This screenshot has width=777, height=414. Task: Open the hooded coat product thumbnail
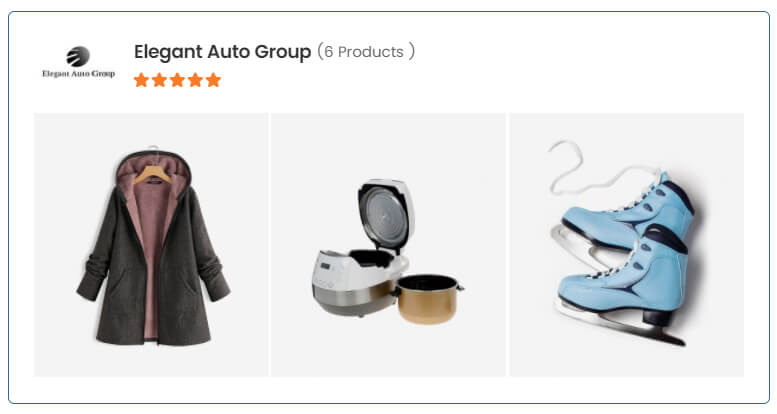(151, 244)
